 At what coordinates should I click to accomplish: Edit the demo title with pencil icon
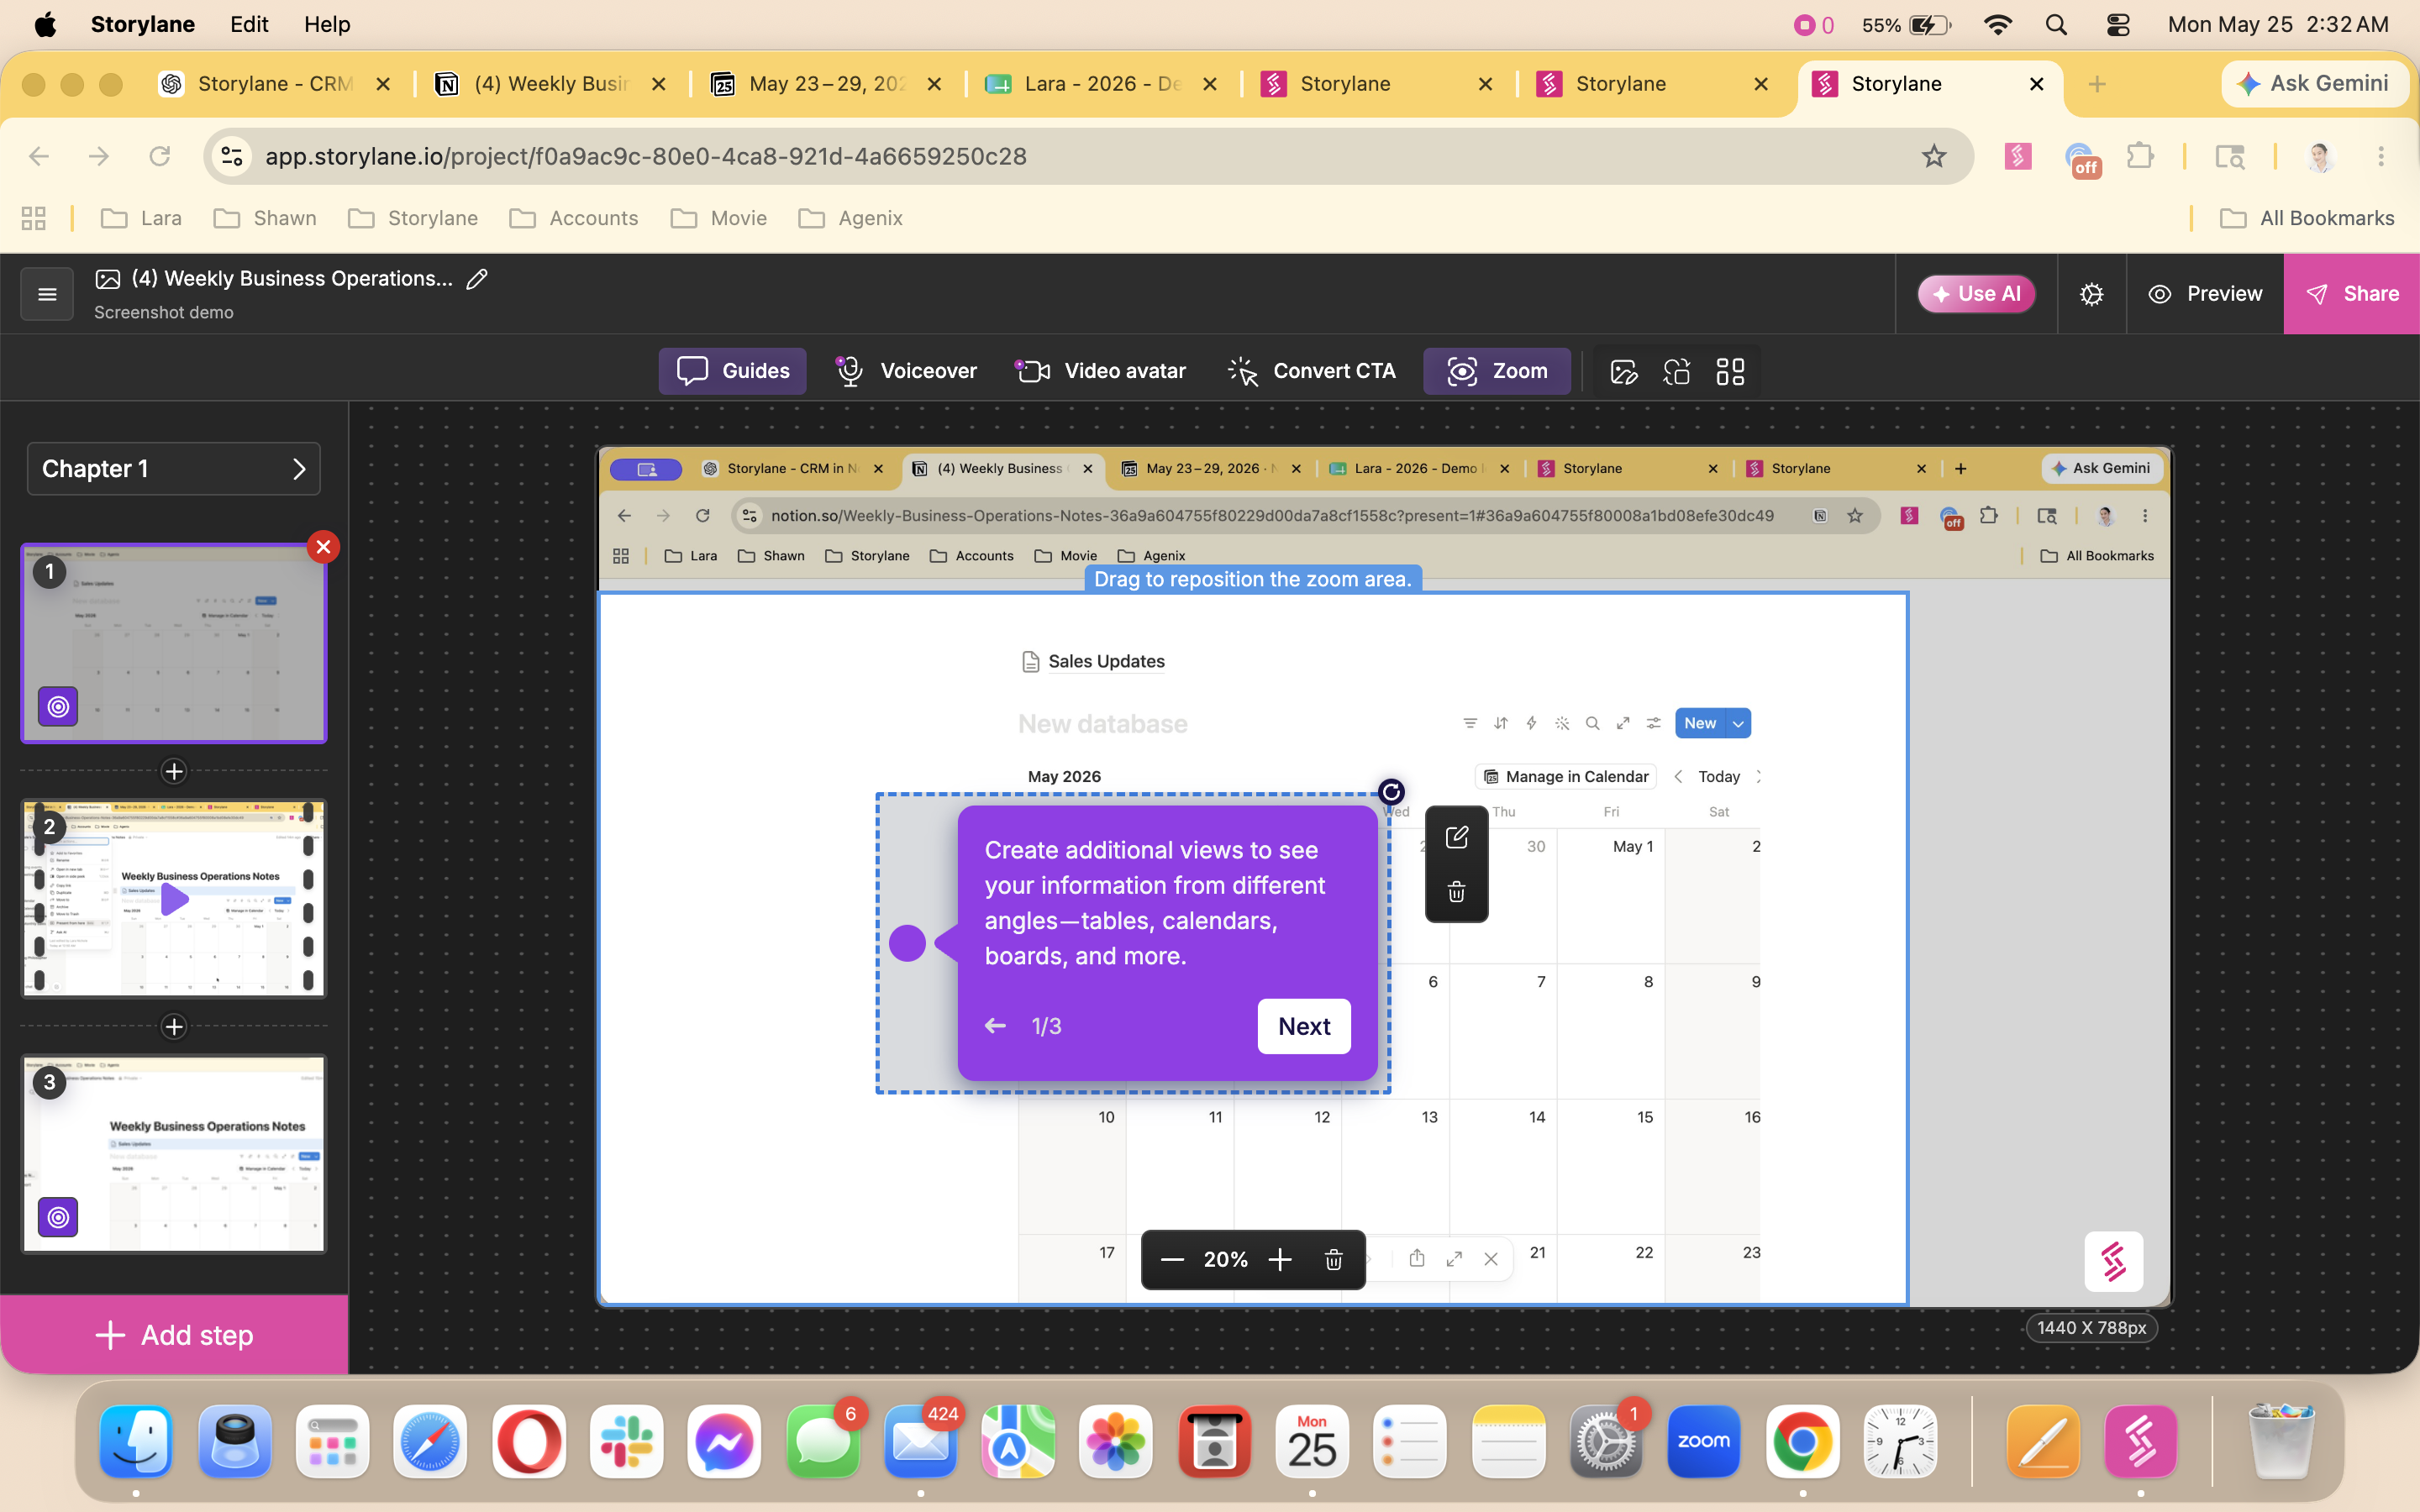tap(477, 279)
